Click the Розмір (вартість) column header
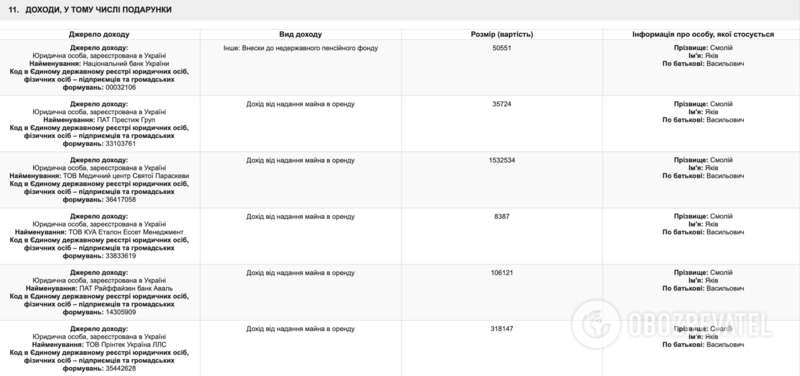Screen dimensions: 800x376 (x=502, y=34)
